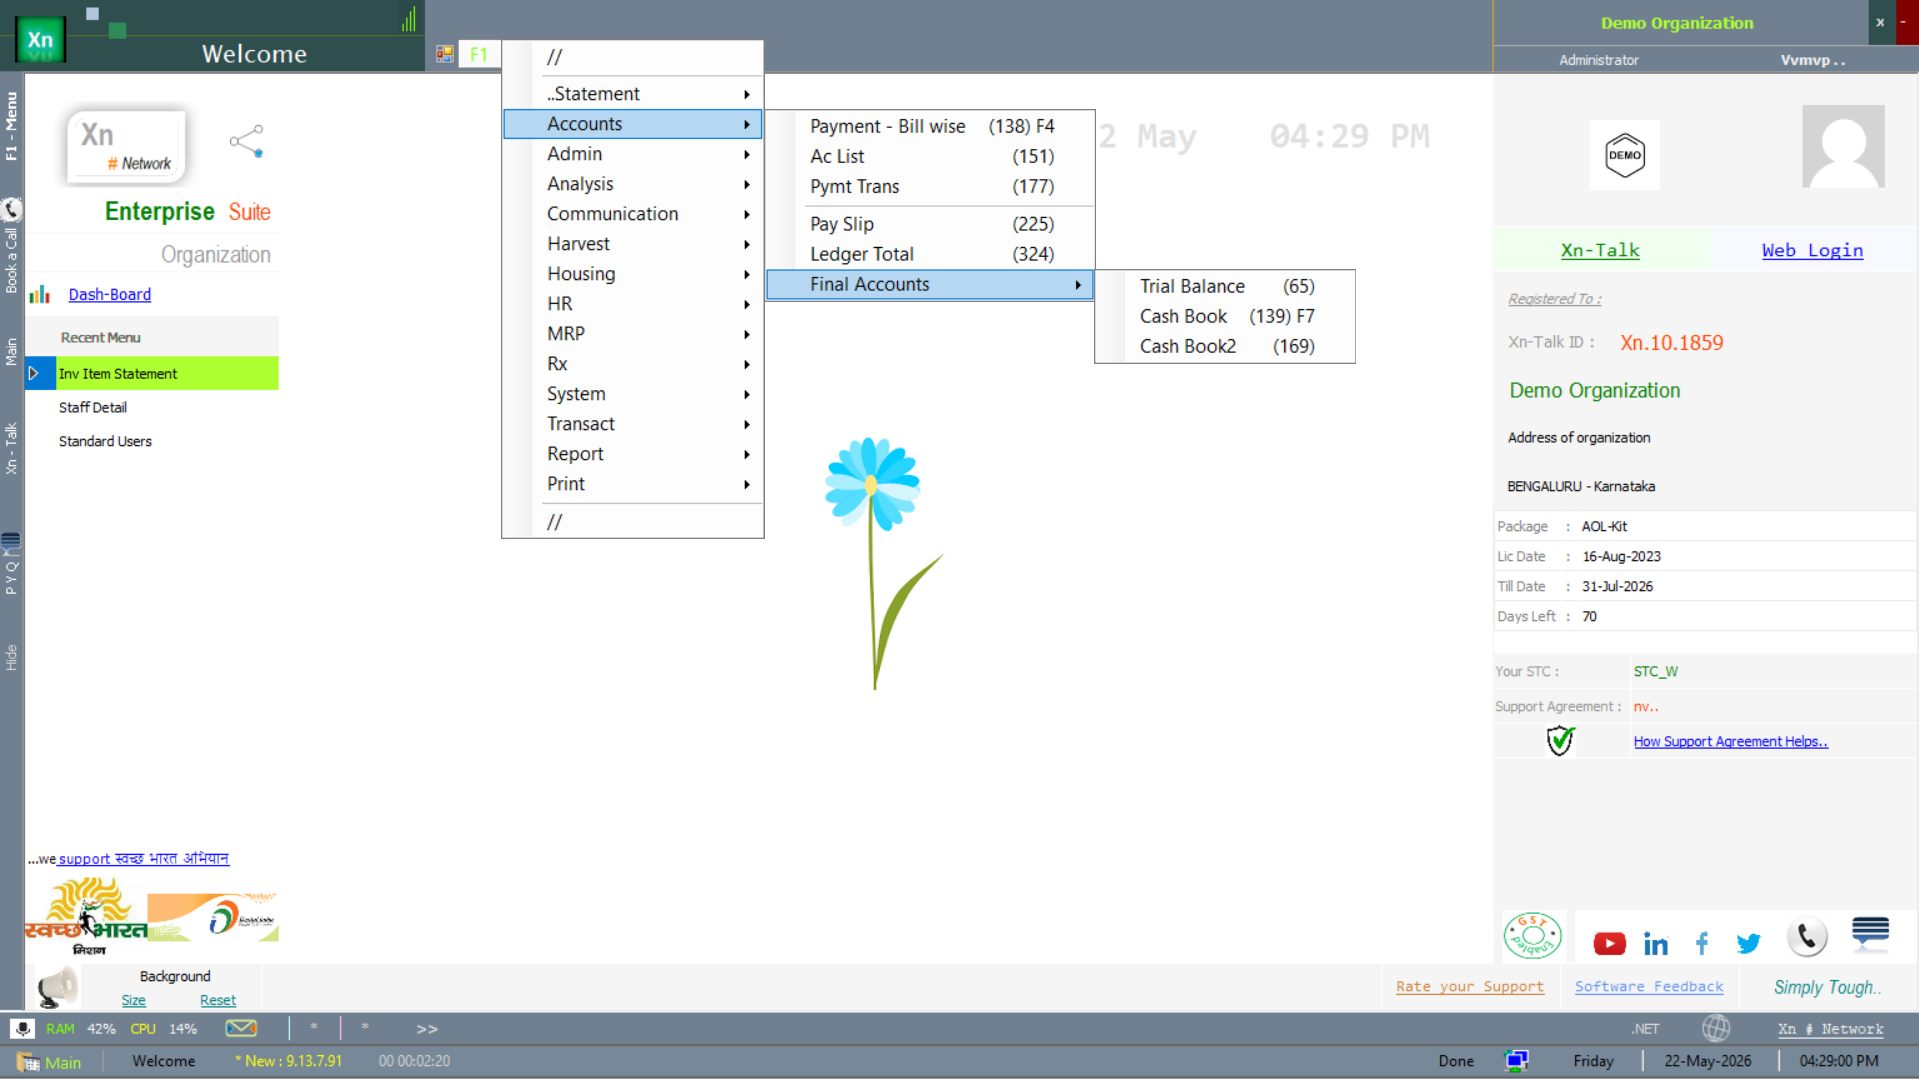Screen dimensions: 1919x1079
Task: Open the Dash-Board link
Action: 110,294
